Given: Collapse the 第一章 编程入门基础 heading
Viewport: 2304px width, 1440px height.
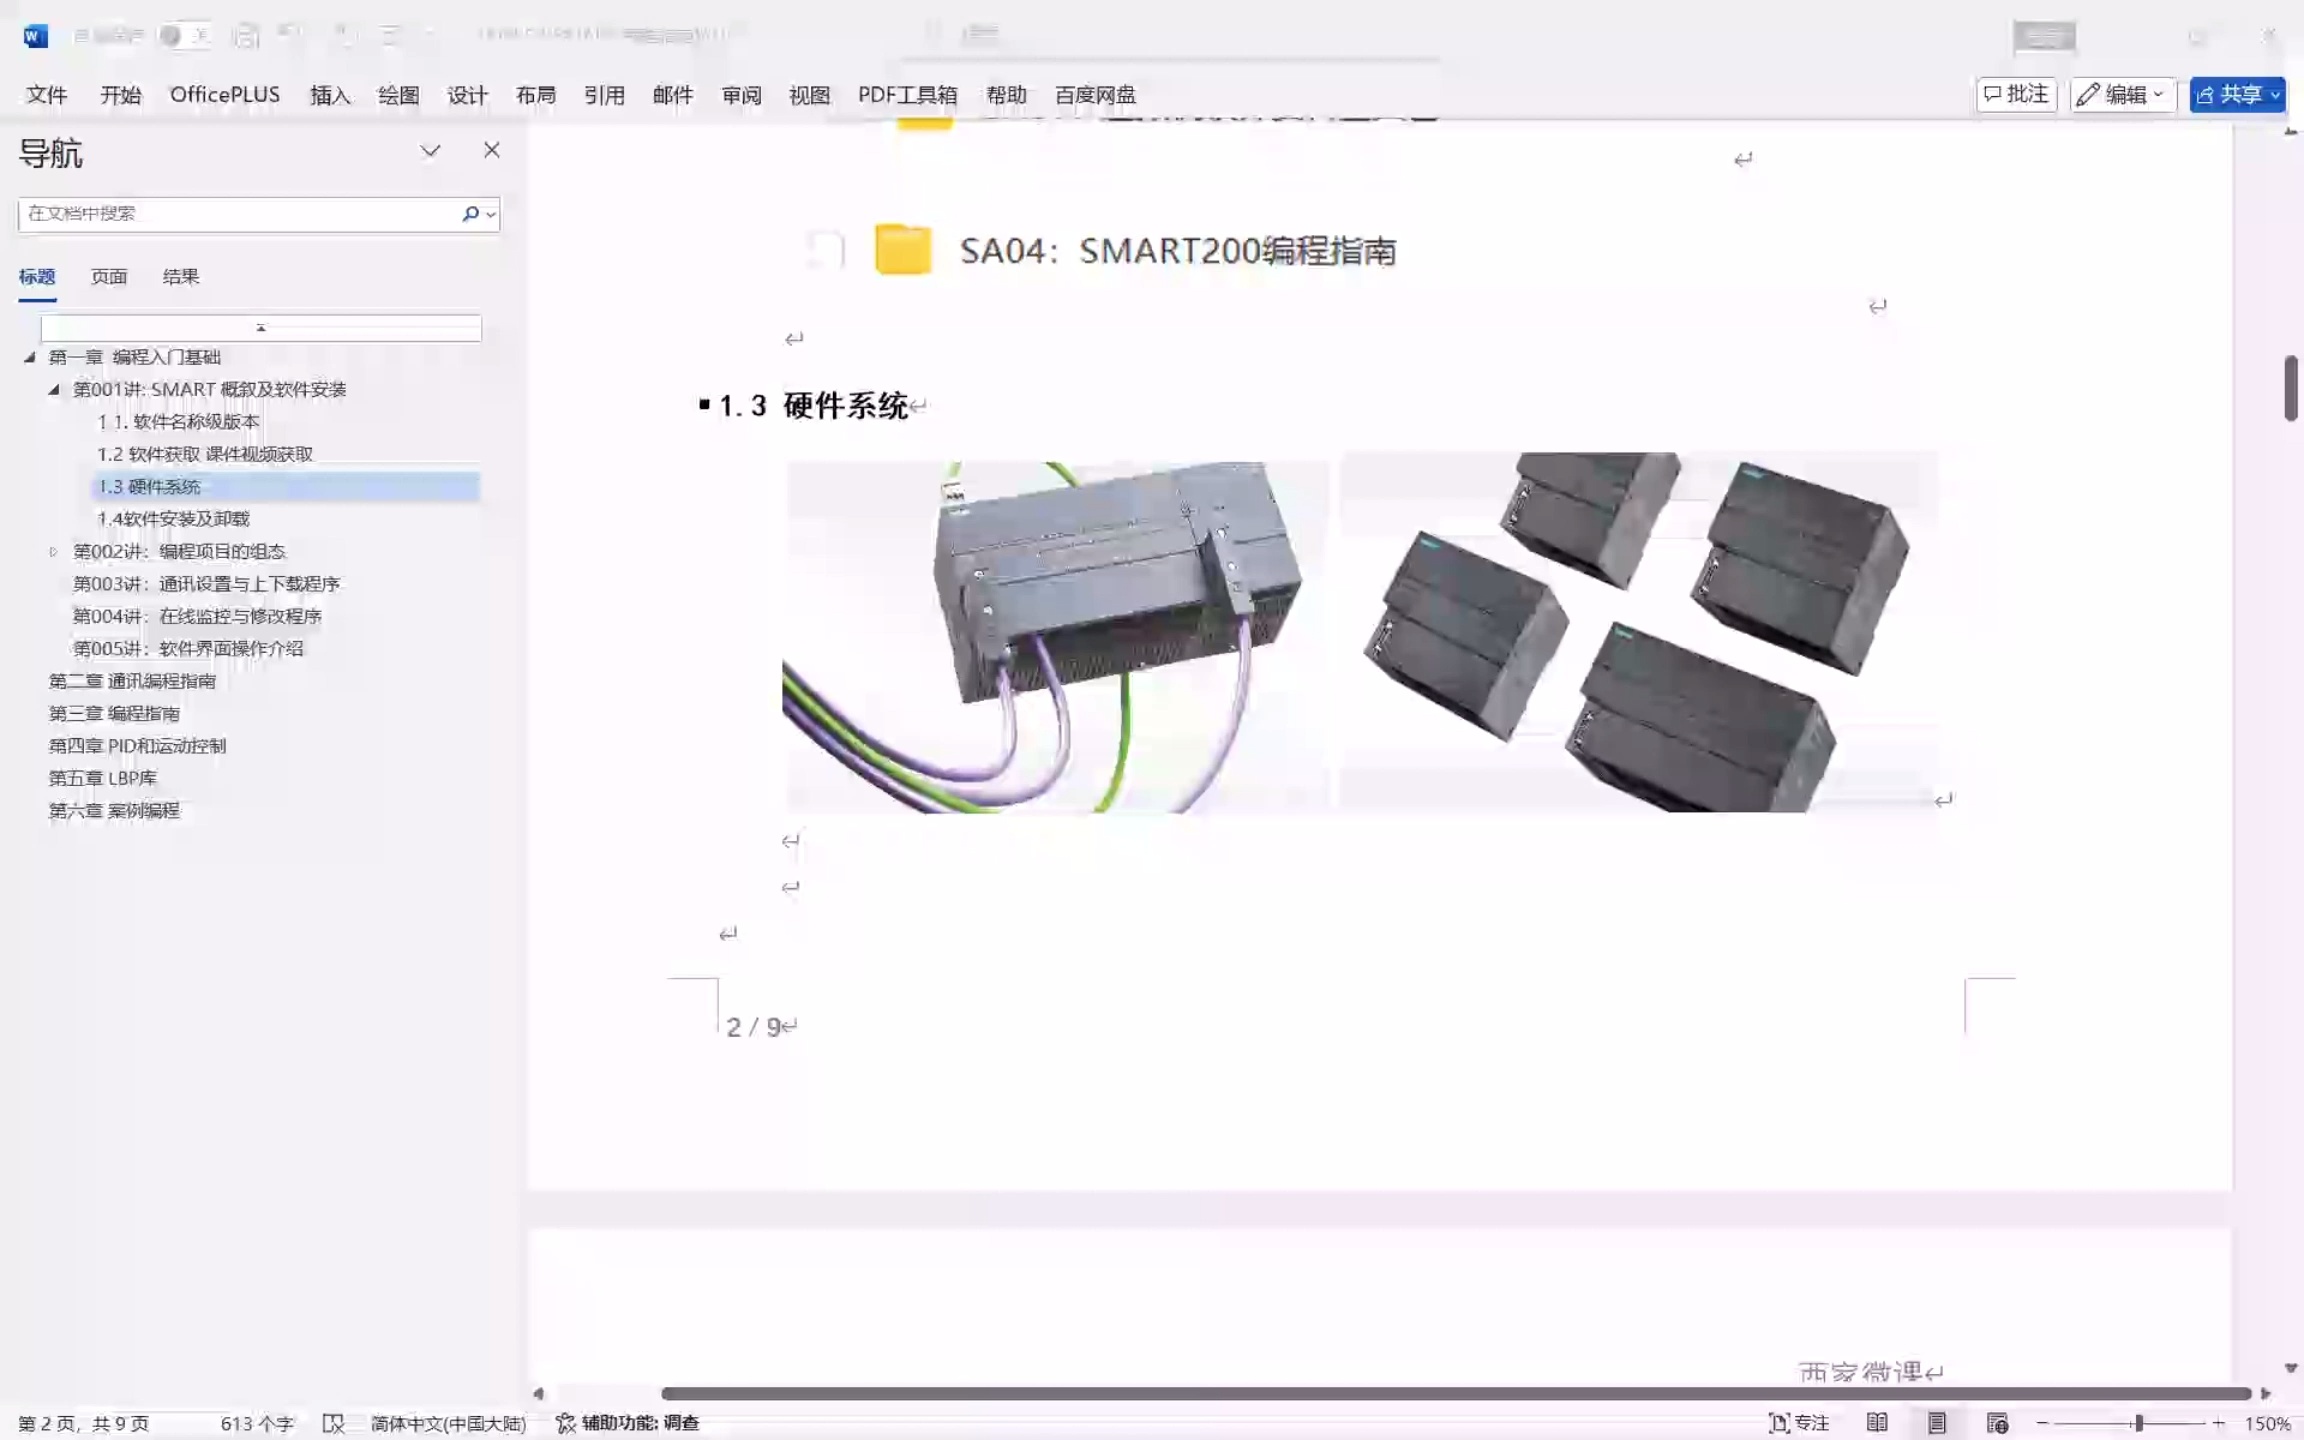Looking at the screenshot, I should point(30,357).
